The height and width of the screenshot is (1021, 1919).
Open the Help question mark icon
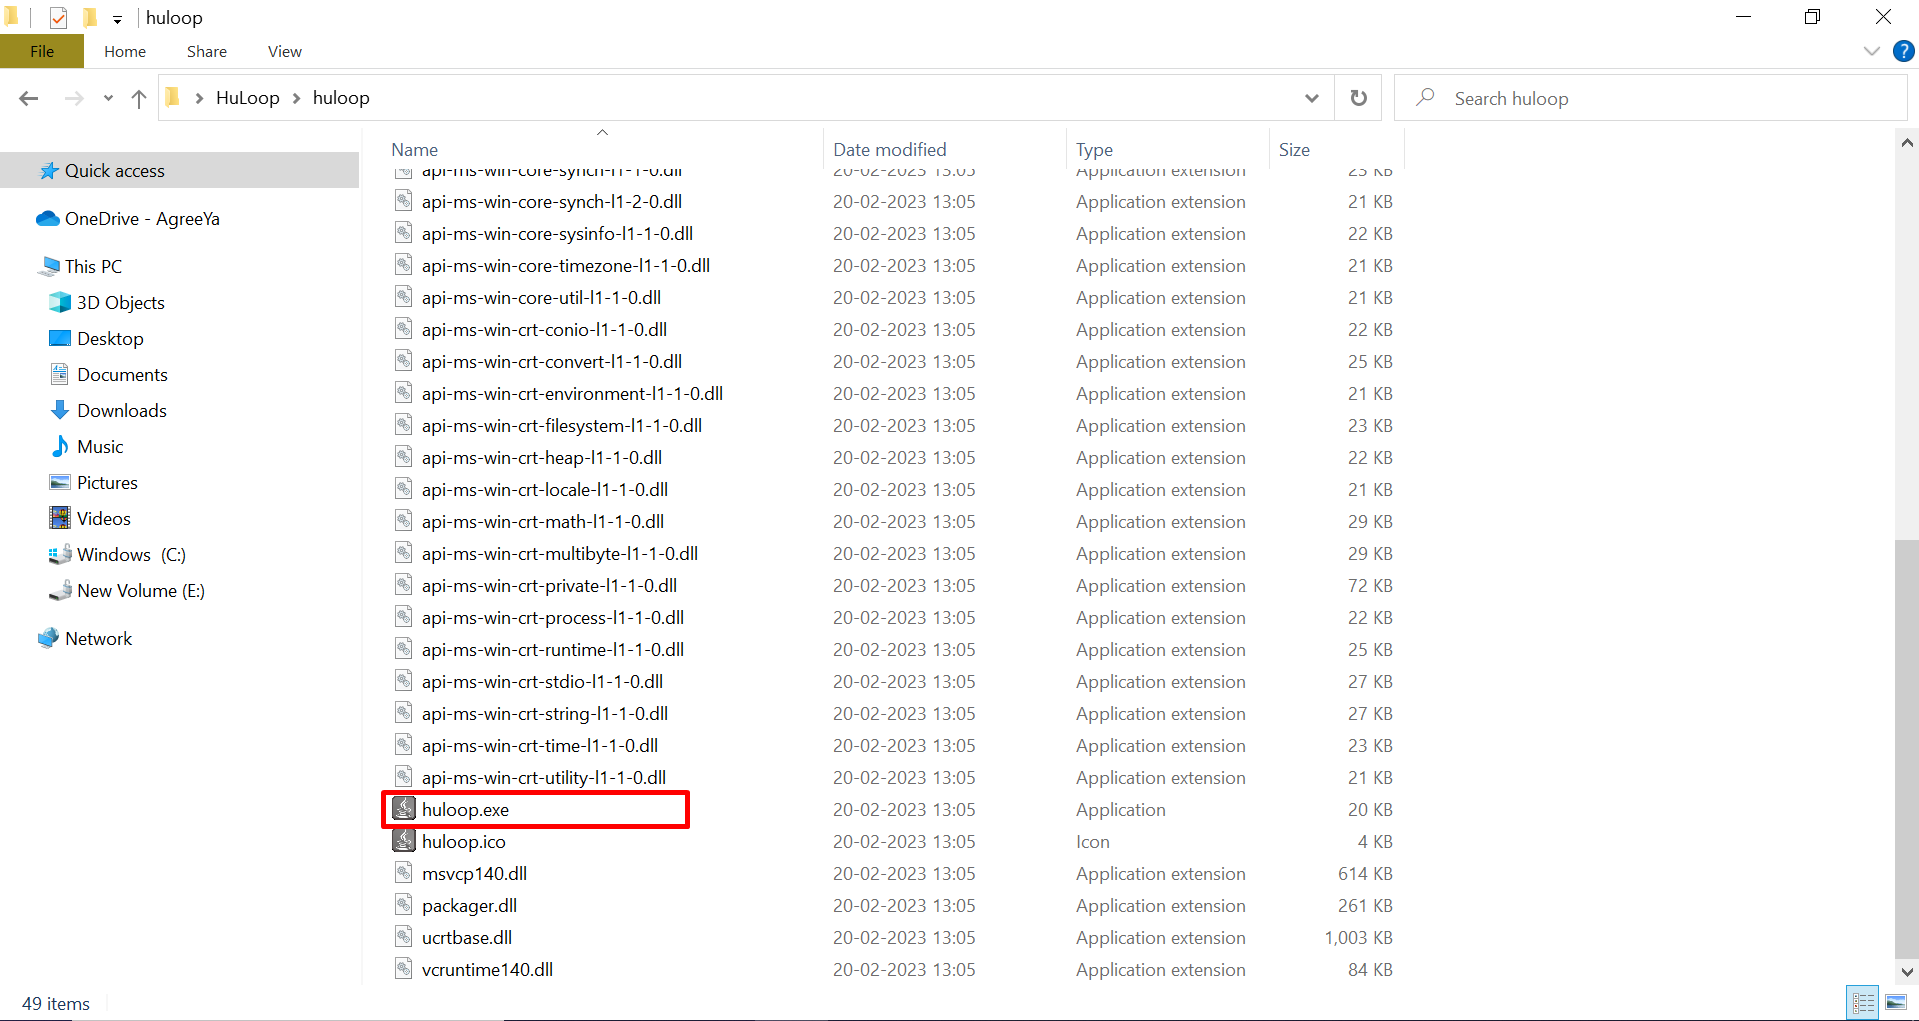[x=1903, y=51]
